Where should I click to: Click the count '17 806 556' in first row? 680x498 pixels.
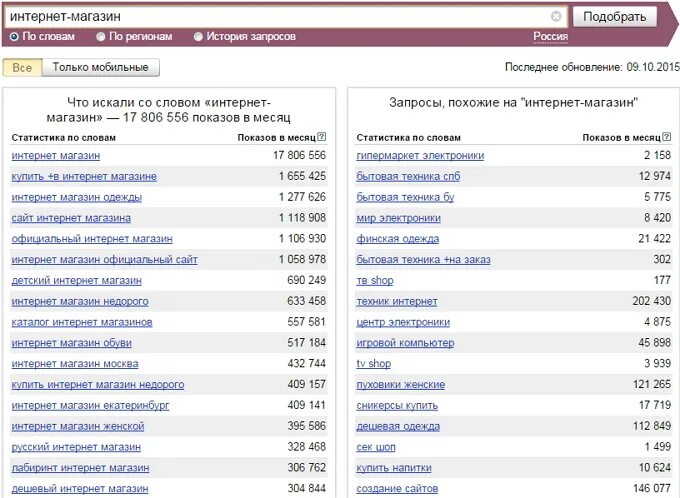click(299, 155)
